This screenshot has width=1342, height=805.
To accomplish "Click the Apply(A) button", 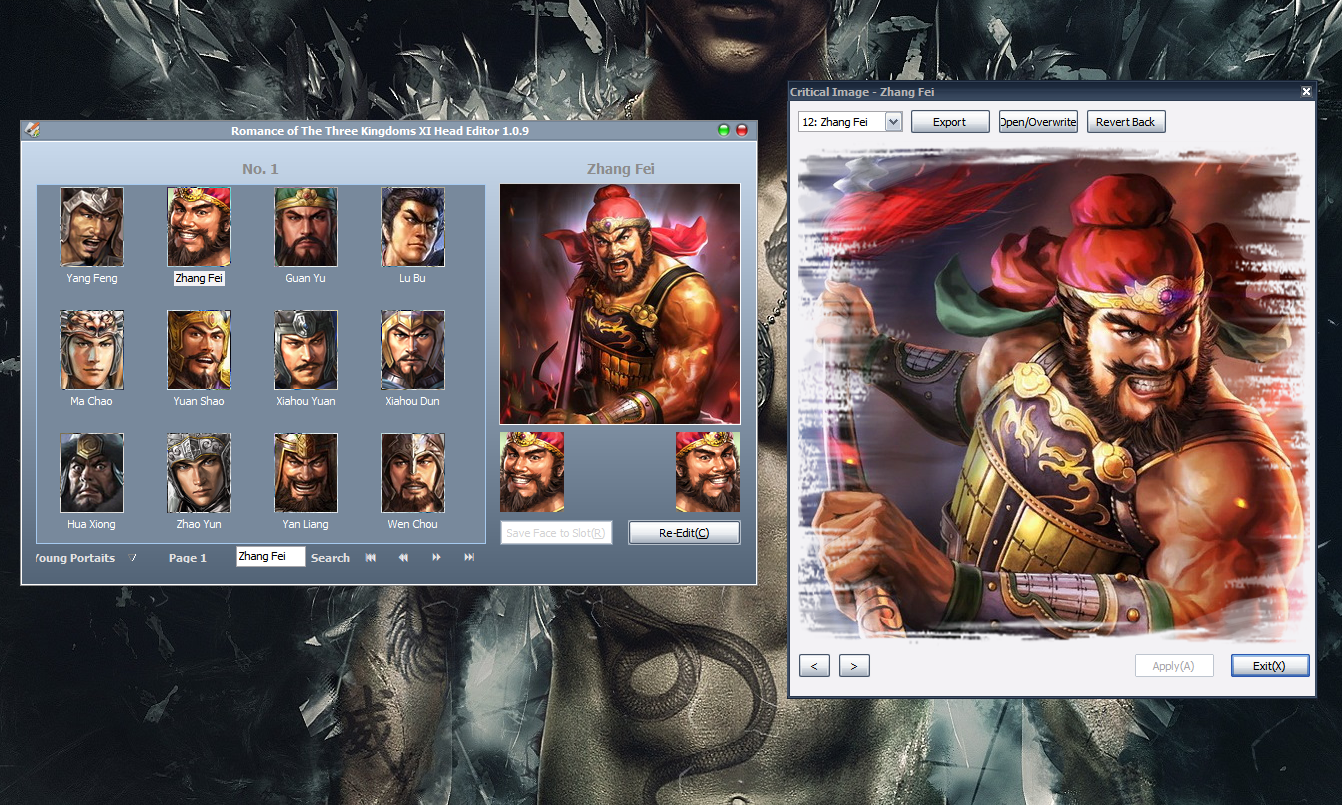I will coord(1174,666).
